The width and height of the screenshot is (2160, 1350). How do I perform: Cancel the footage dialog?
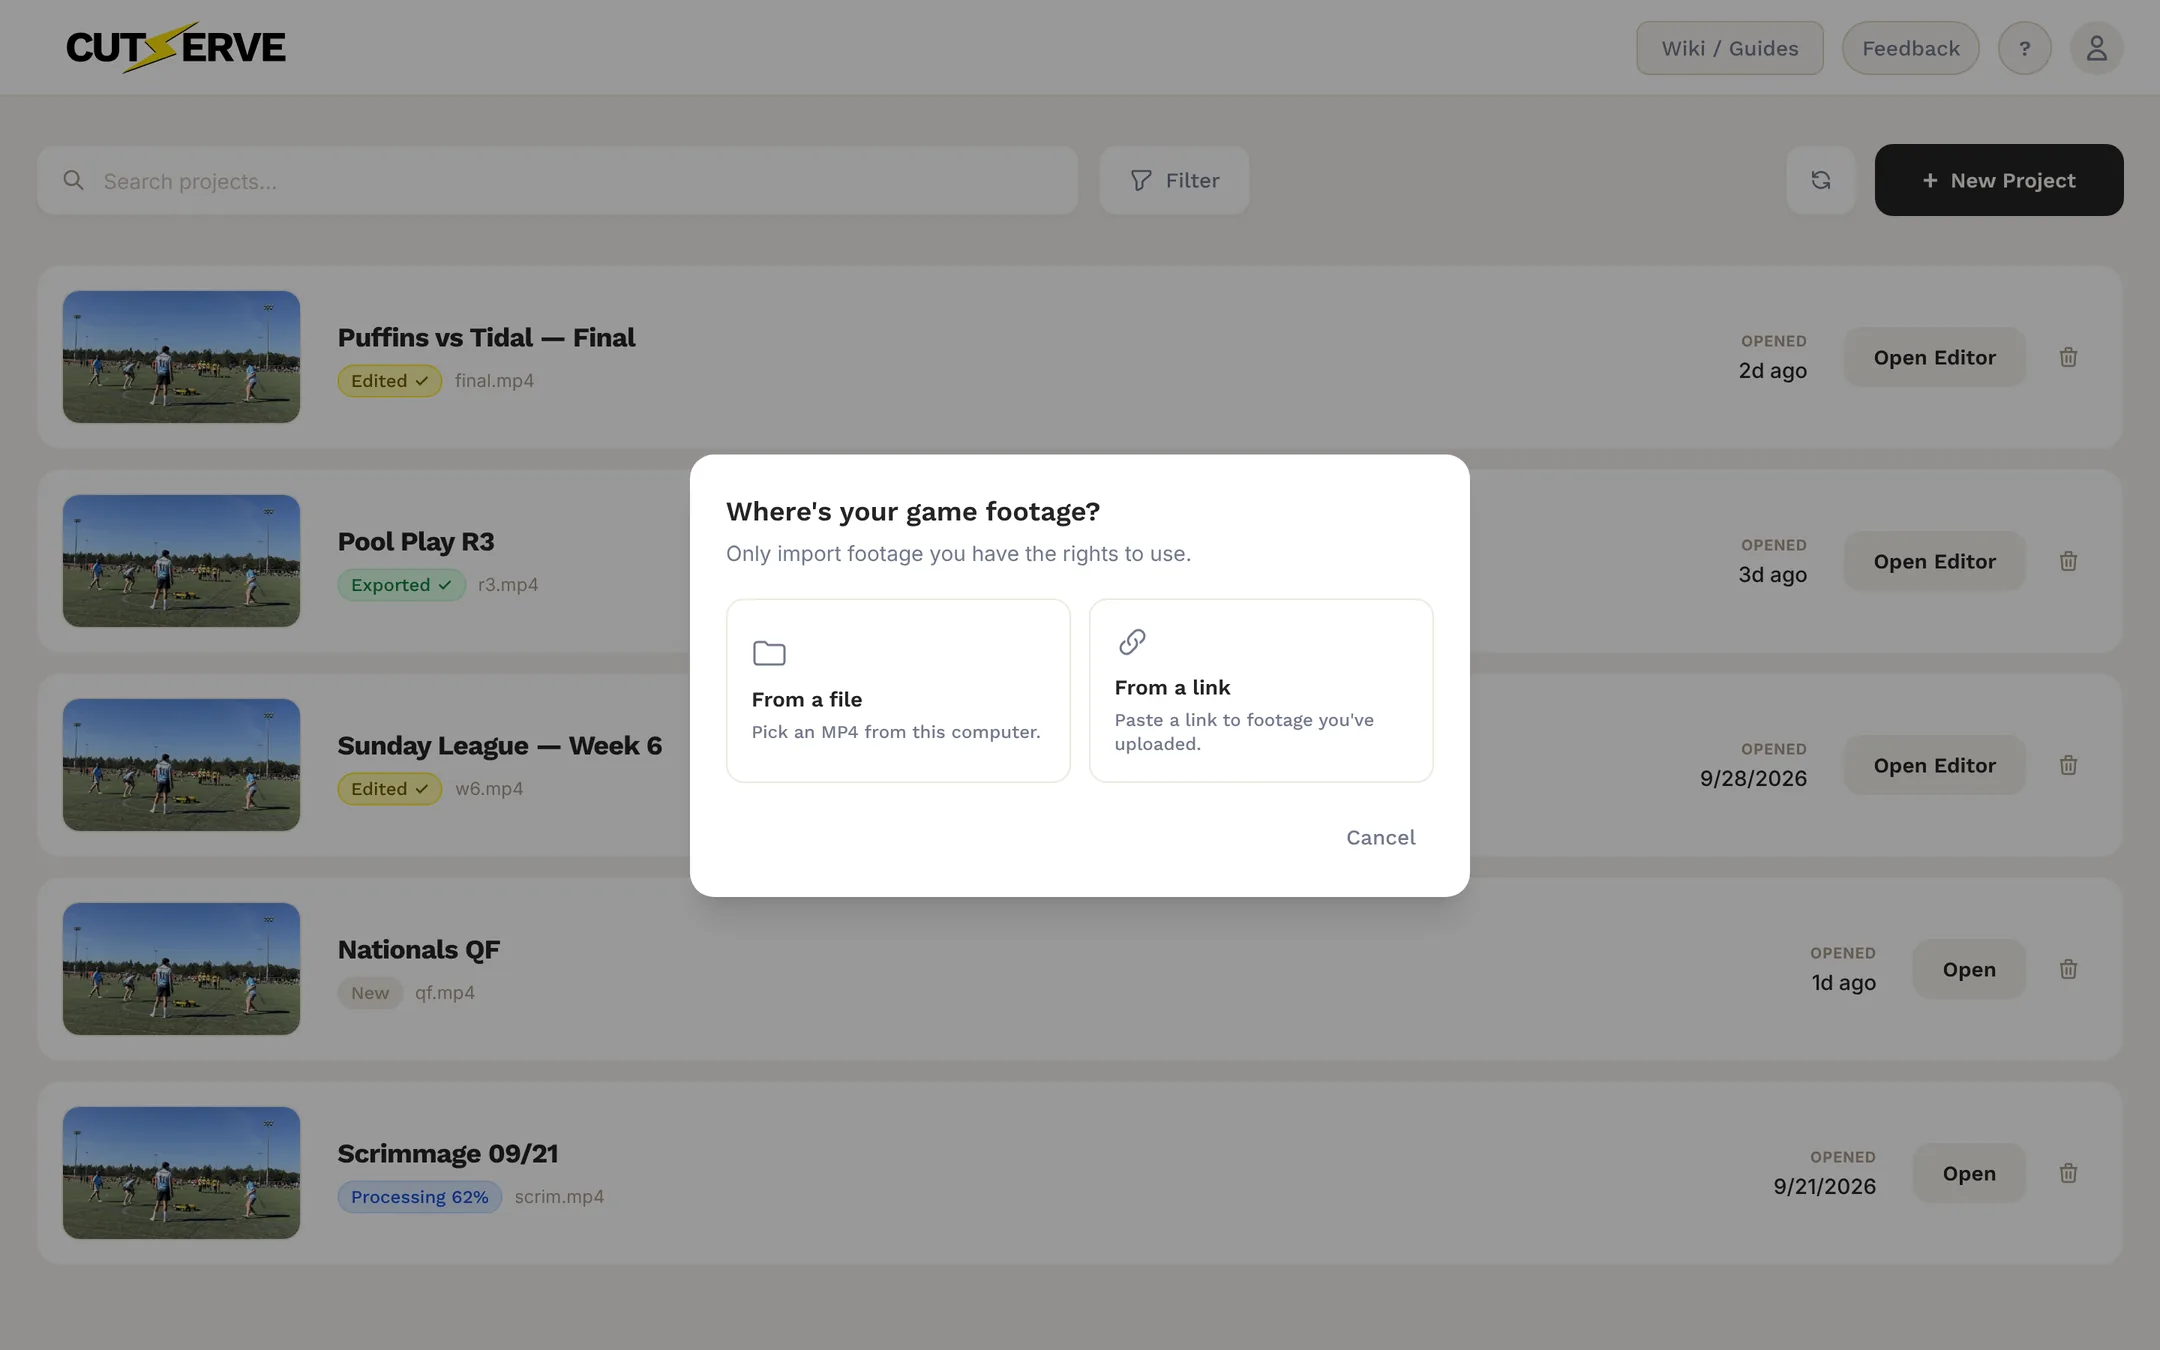1380,838
